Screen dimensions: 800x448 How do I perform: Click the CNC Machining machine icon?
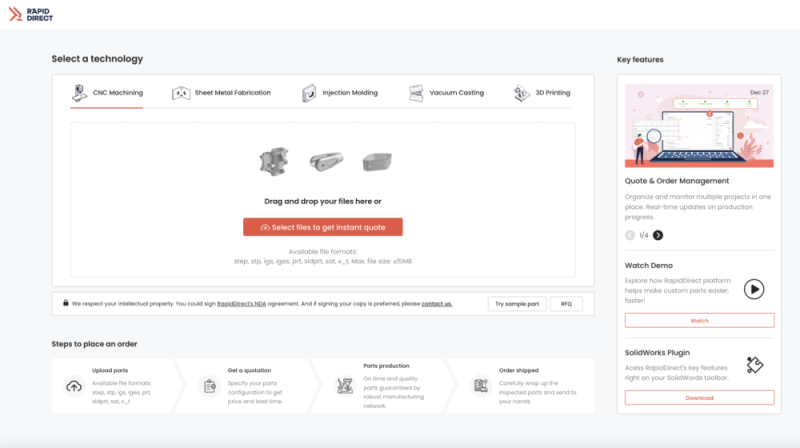79,93
